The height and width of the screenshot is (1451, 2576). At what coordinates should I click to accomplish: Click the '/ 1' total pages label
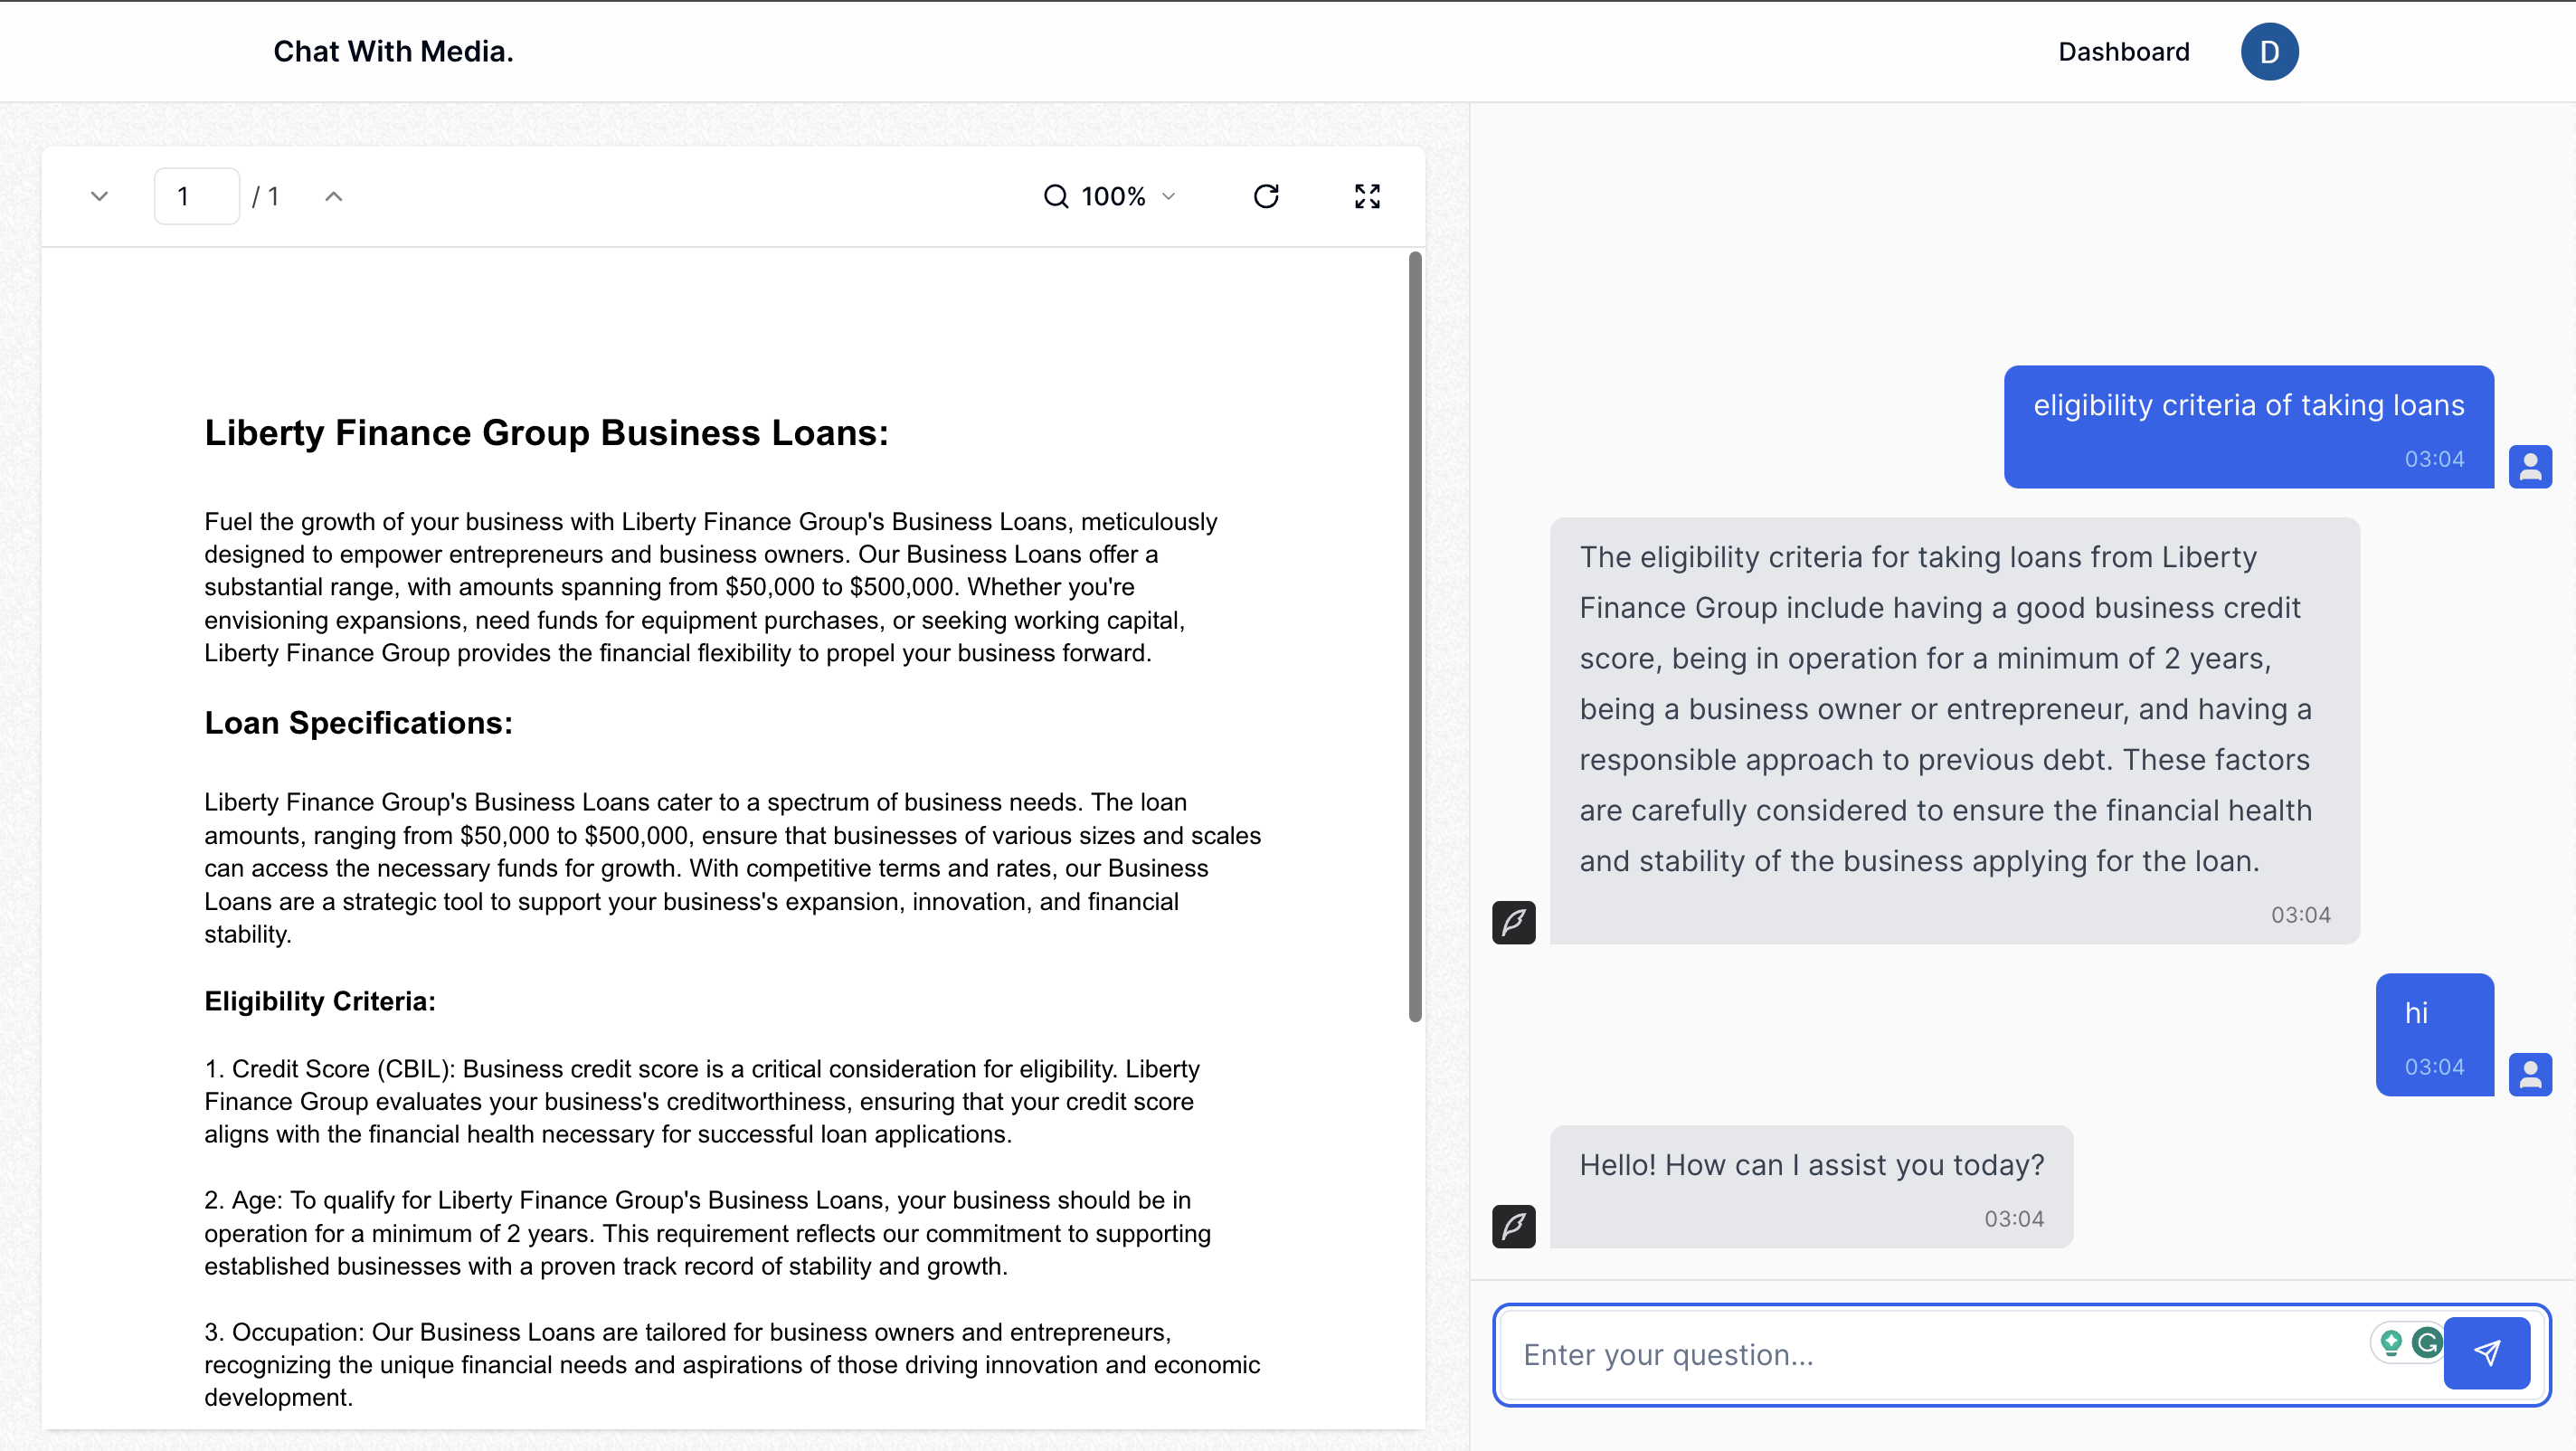coord(265,196)
